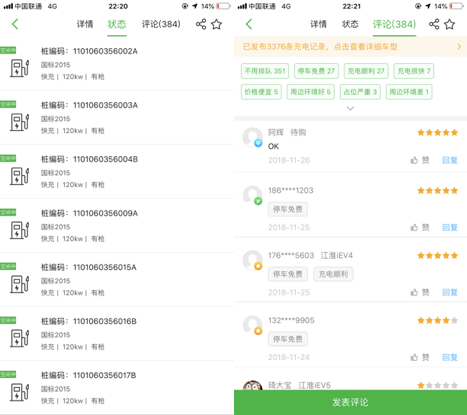Select pile code 1101060356016B text
The height and width of the screenshot is (415, 467).
pyautogui.click(x=105, y=321)
